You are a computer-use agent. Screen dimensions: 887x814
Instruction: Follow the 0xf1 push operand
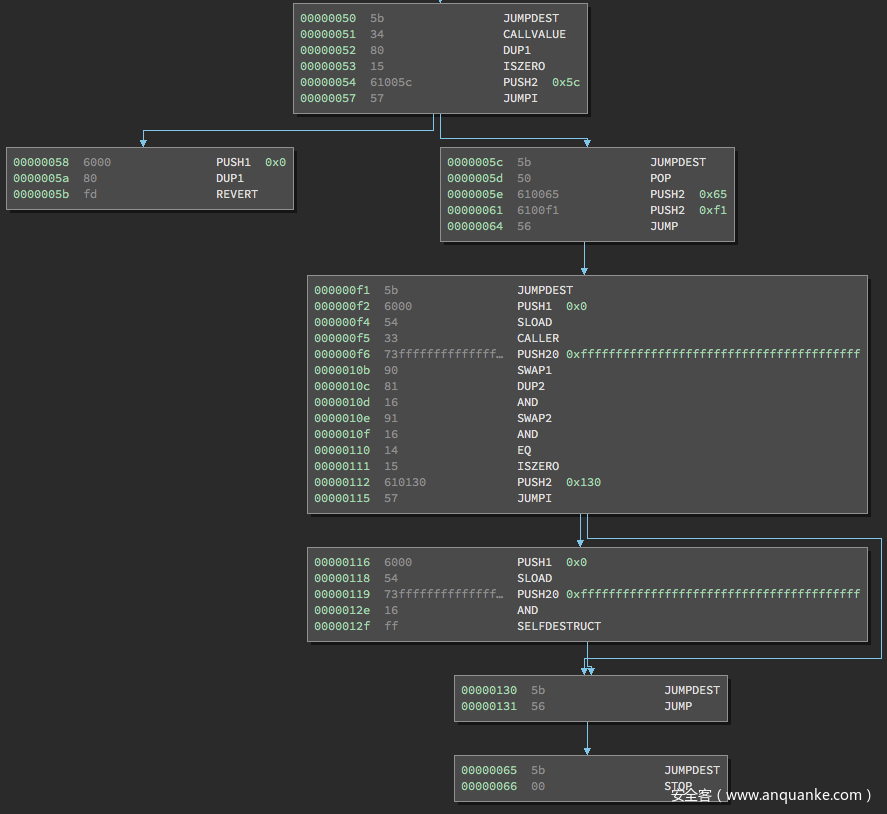(713, 210)
